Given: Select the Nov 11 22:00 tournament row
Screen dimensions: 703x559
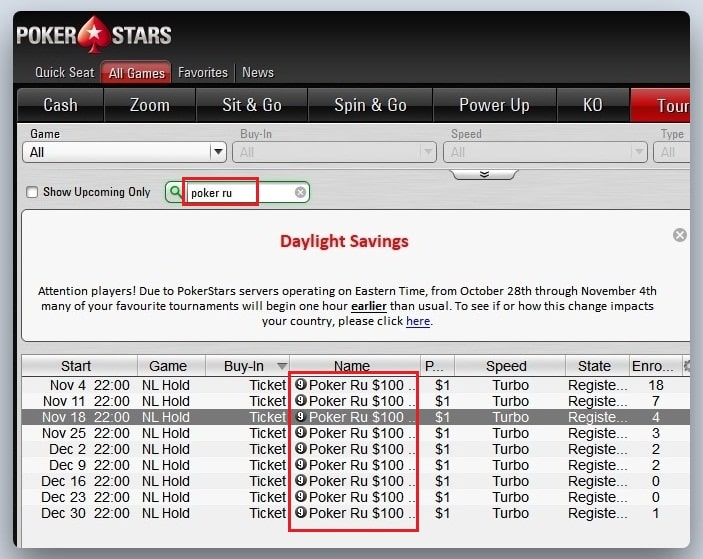Looking at the screenshot, I should pyautogui.click(x=356, y=401).
